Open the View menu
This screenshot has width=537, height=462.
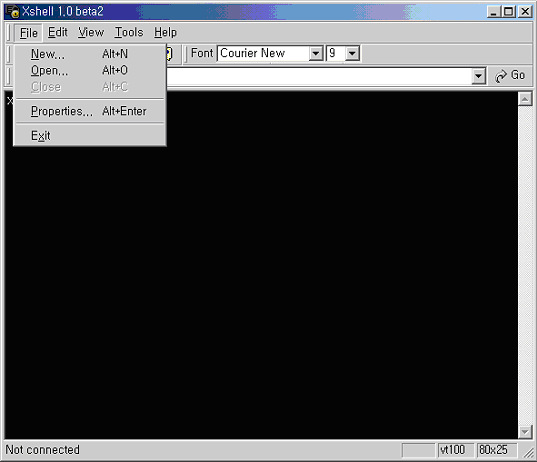[91, 33]
